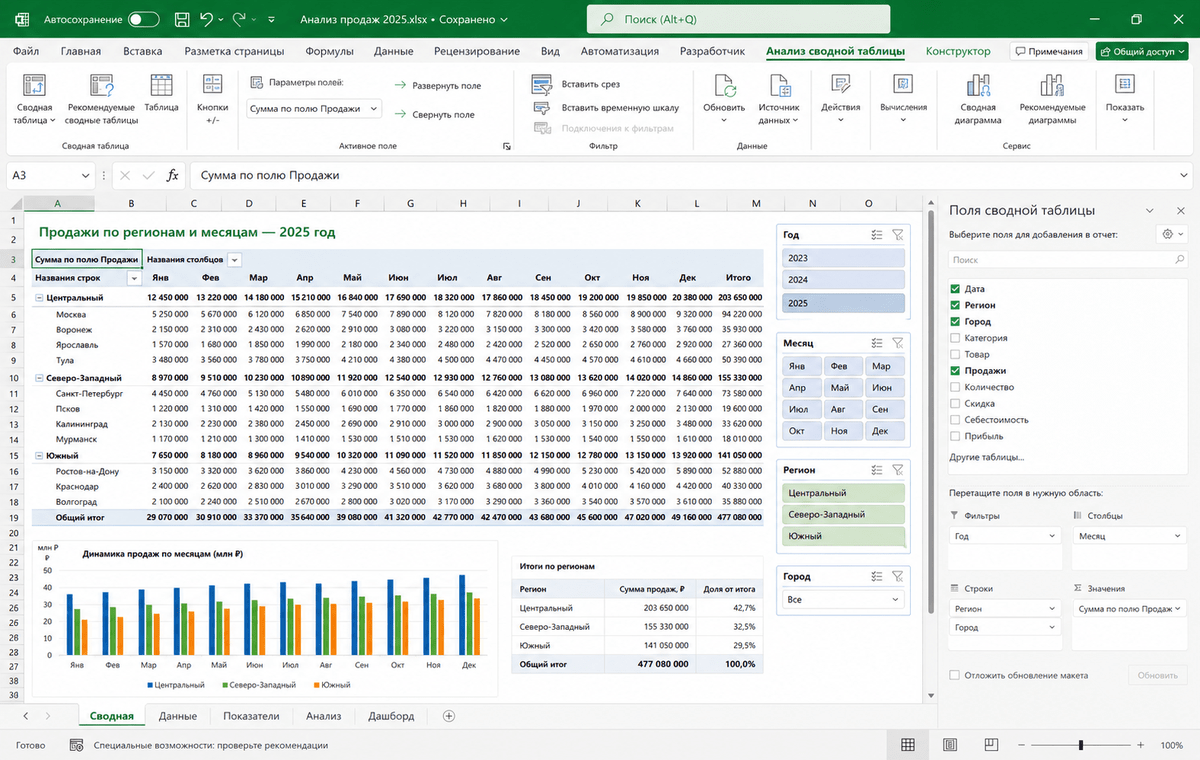The width and height of the screenshot is (1200, 760).
Task: Add a new sheet with plus button
Action: click(x=449, y=716)
